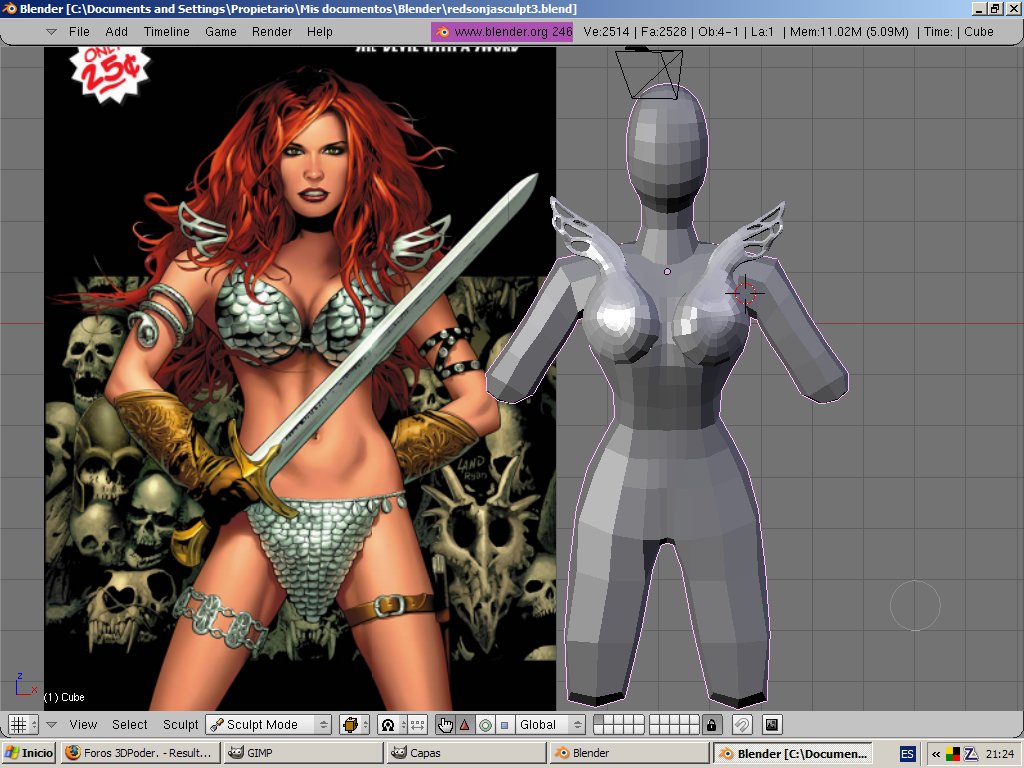This screenshot has height=768, width=1024.
Task: Open the Sculpt Mode dropdown
Action: pyautogui.click(x=268, y=724)
